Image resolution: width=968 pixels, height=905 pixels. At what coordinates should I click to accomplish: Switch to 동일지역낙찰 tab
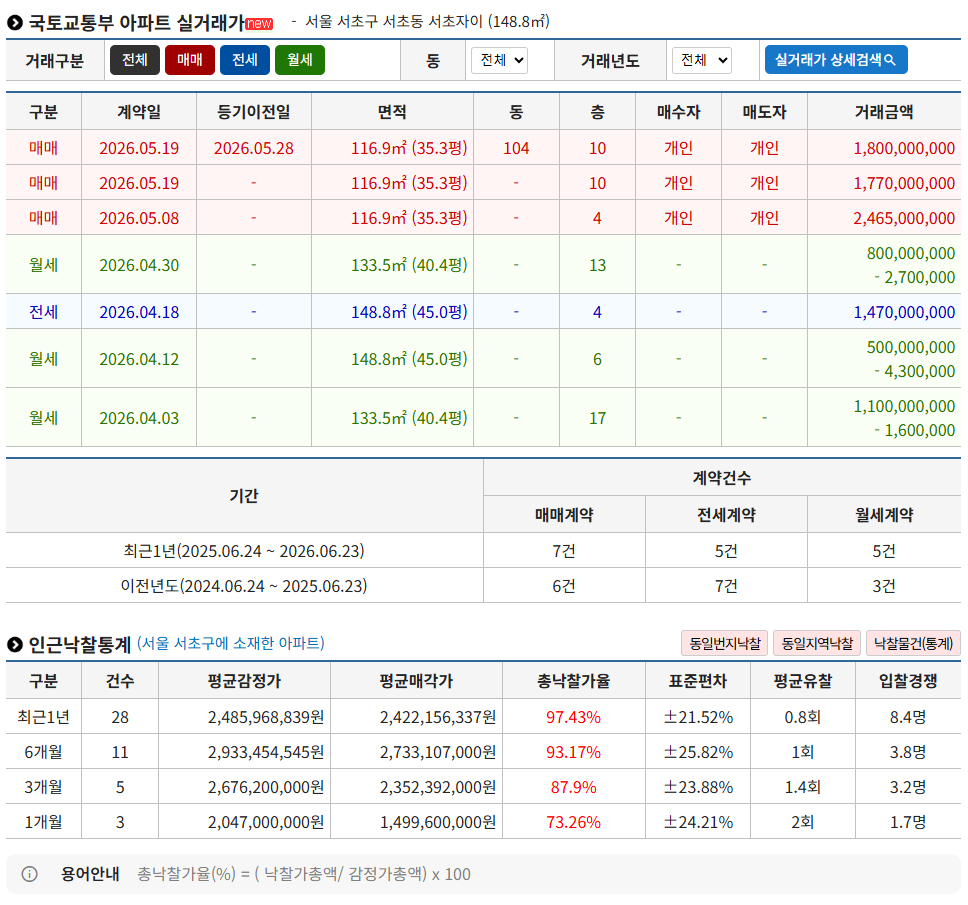click(x=817, y=643)
